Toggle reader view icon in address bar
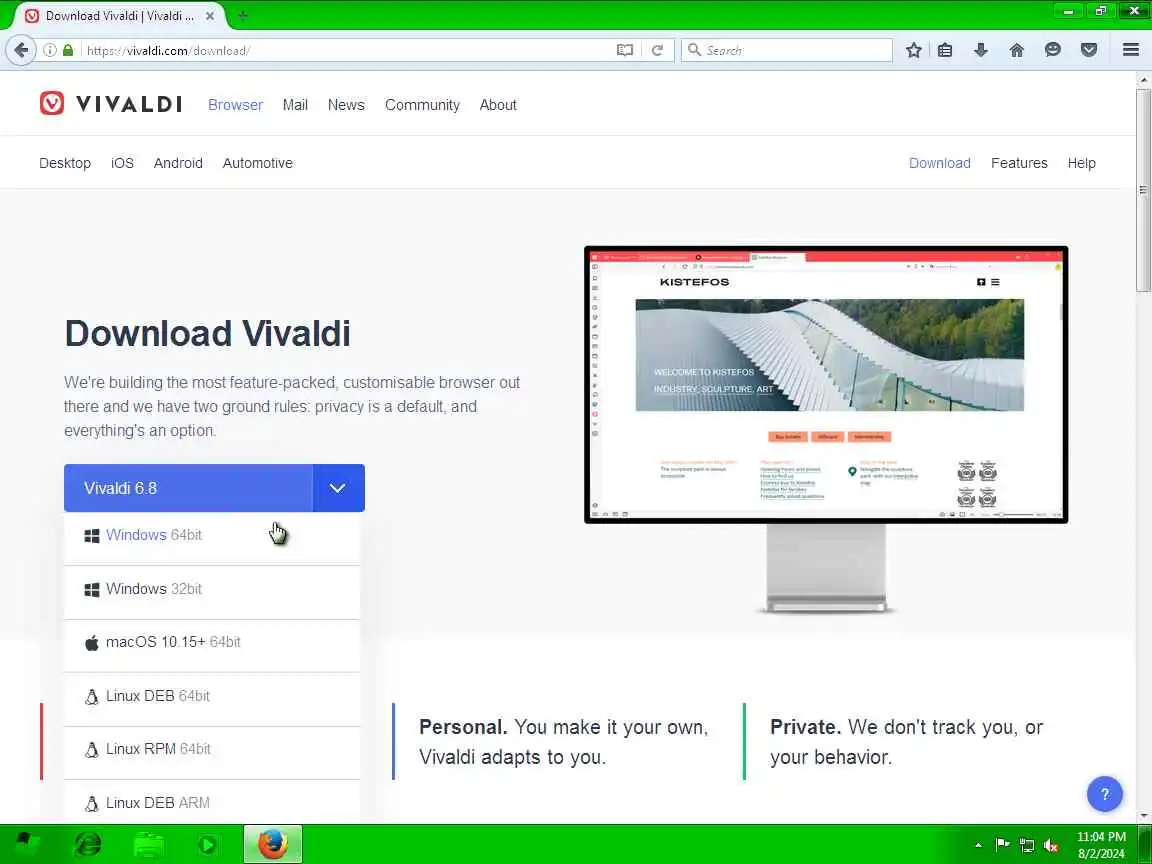 click(624, 50)
